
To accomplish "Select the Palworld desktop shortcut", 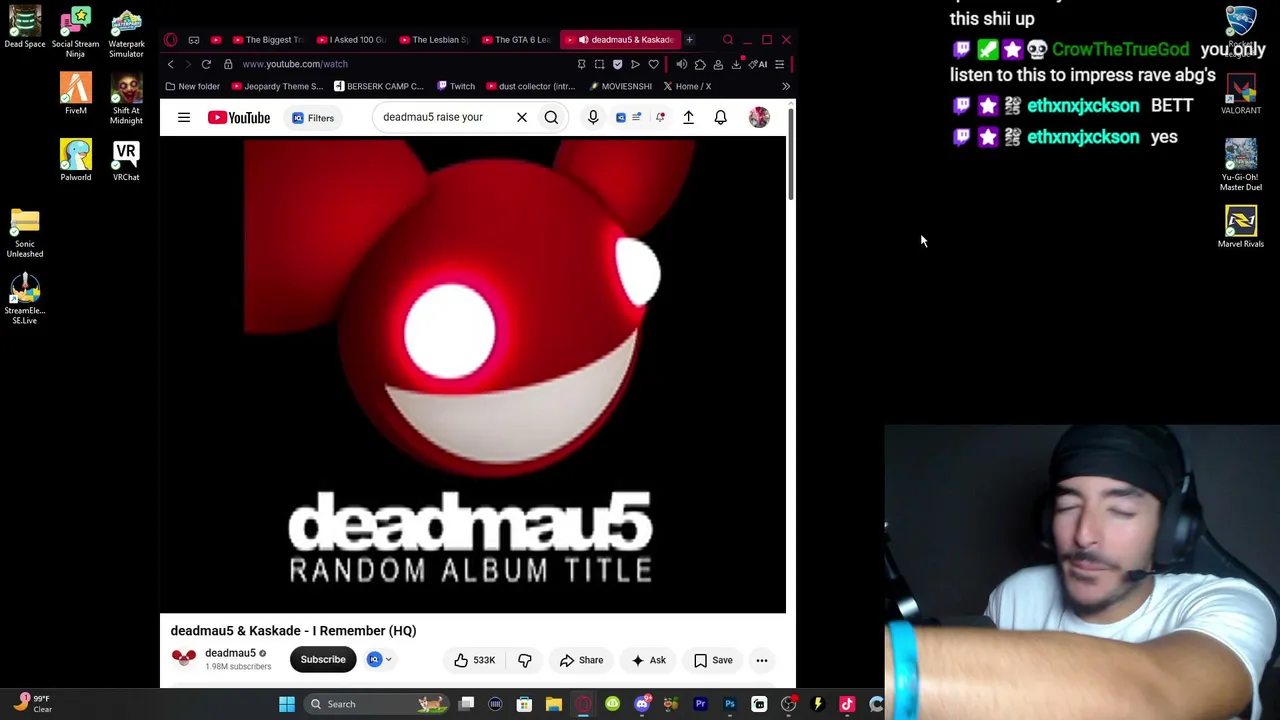I will [76, 161].
